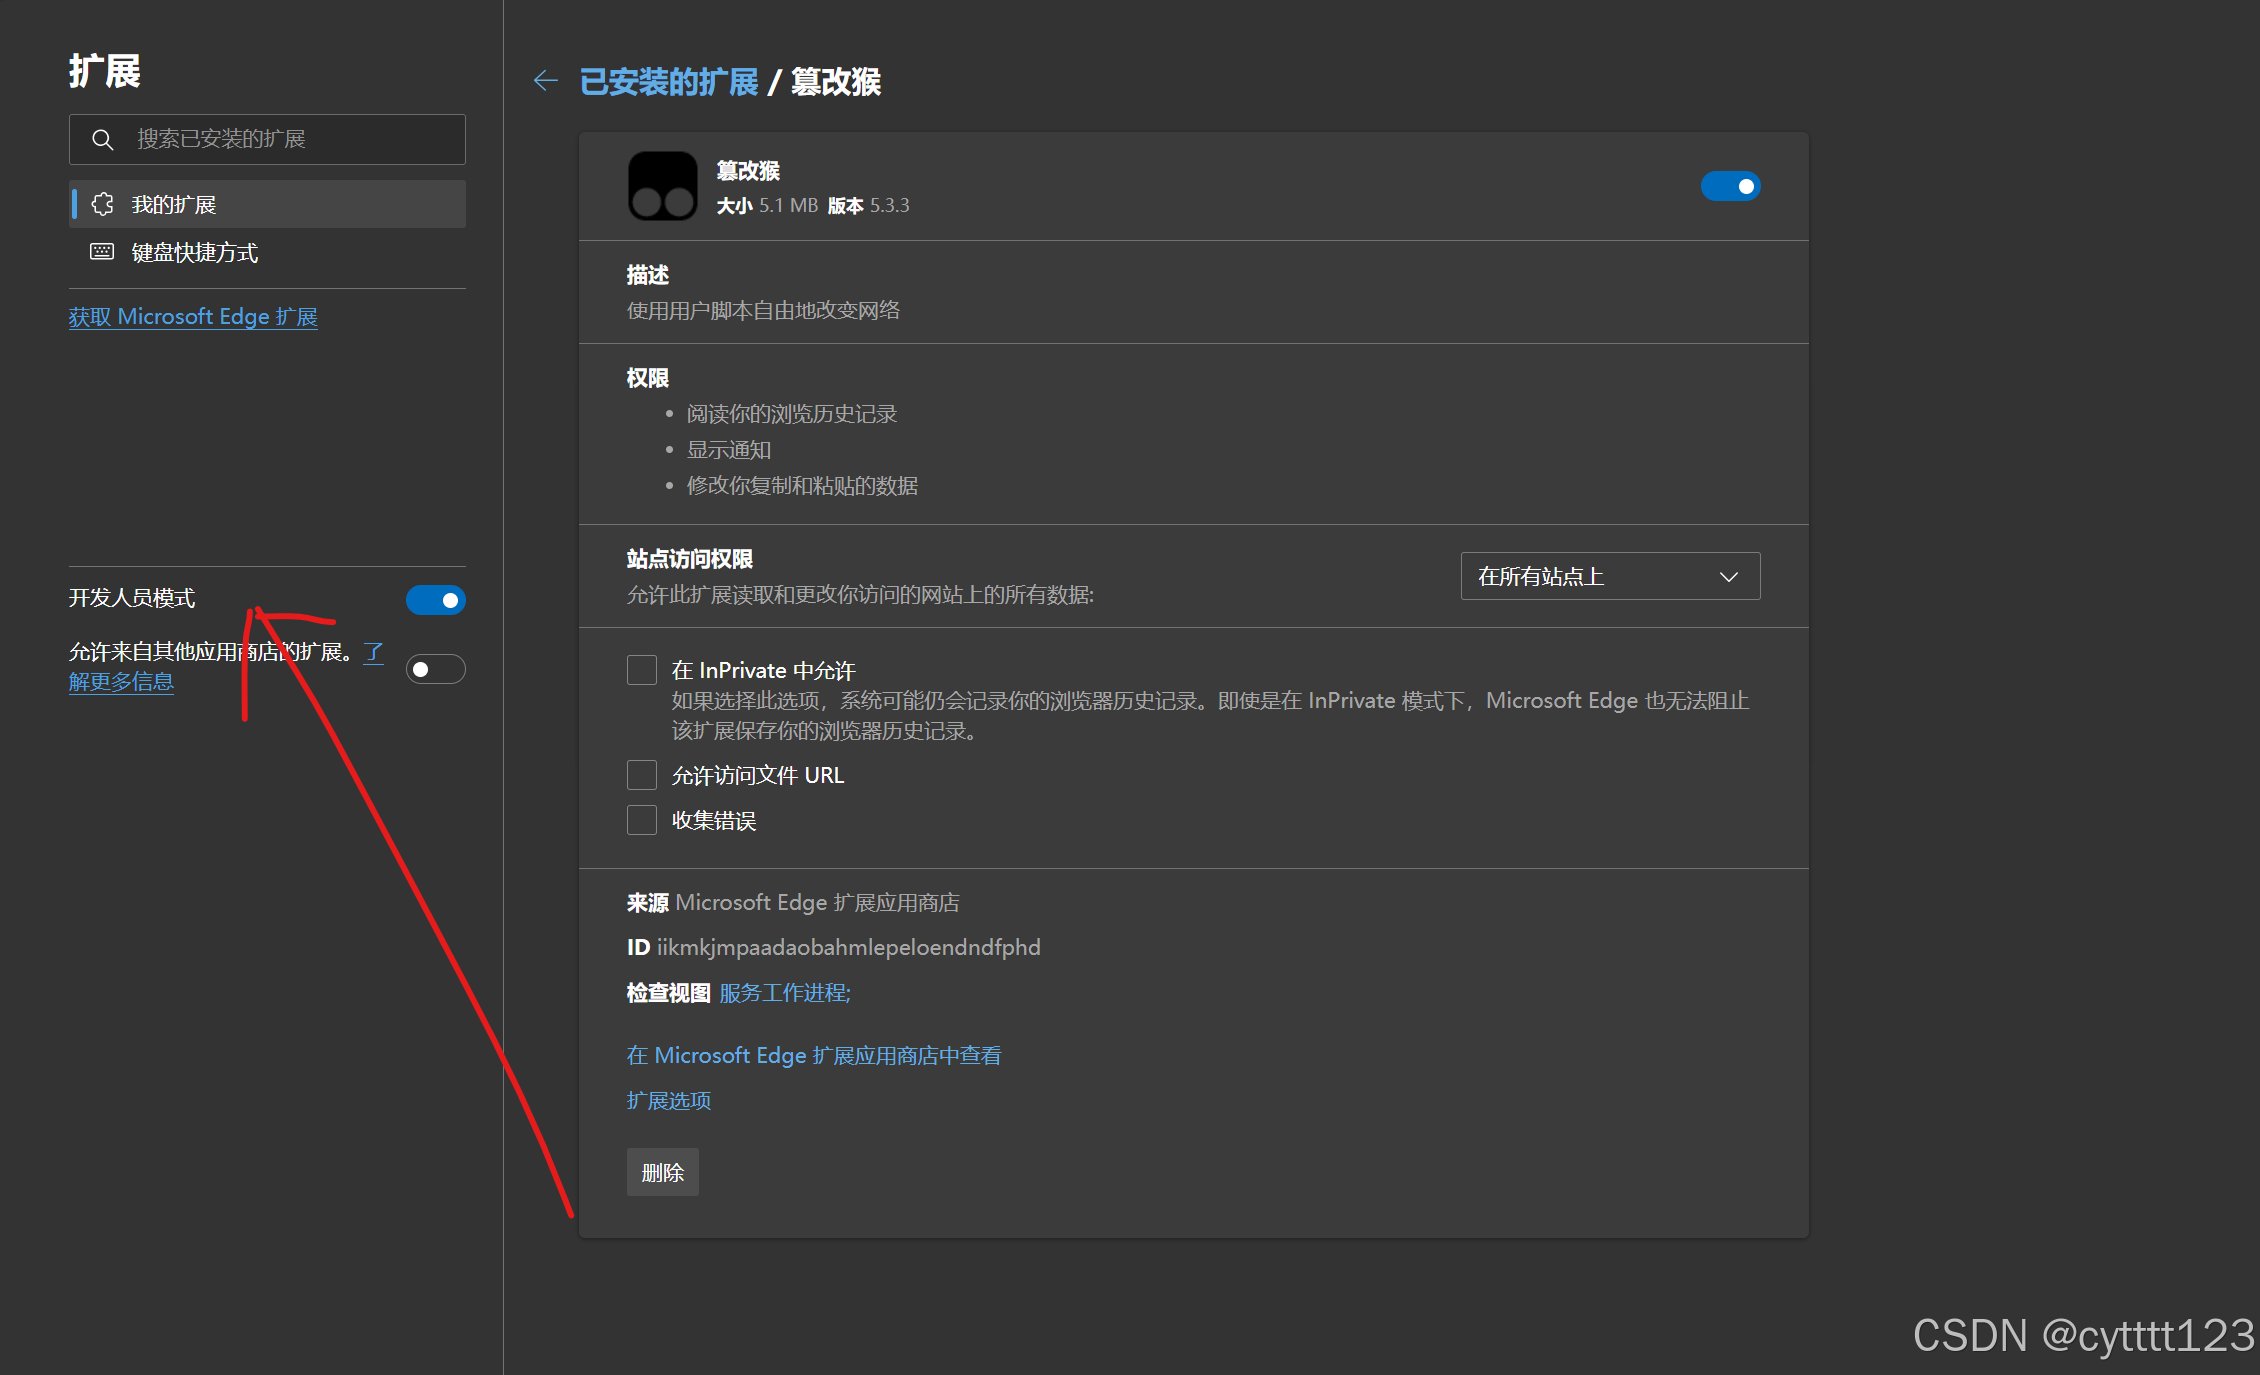Click the search magnifier icon

pos(102,139)
